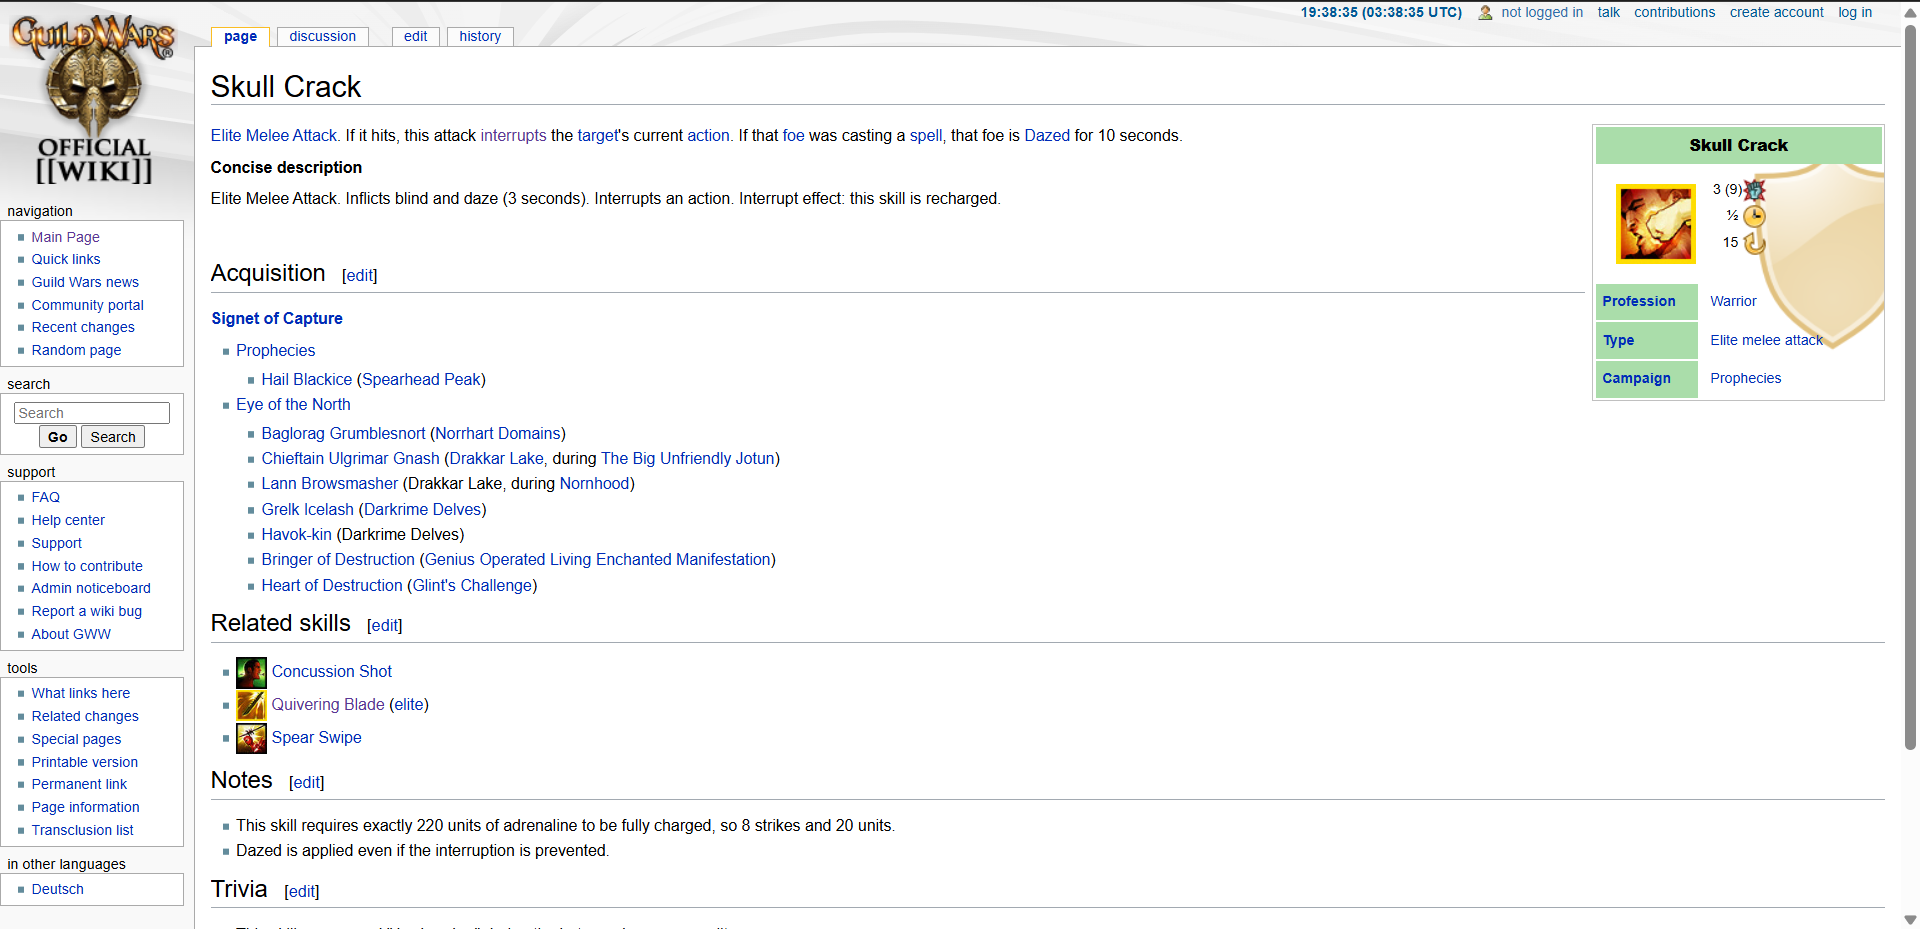The height and width of the screenshot is (929, 1920).
Task: Open Page information
Action: (85, 807)
